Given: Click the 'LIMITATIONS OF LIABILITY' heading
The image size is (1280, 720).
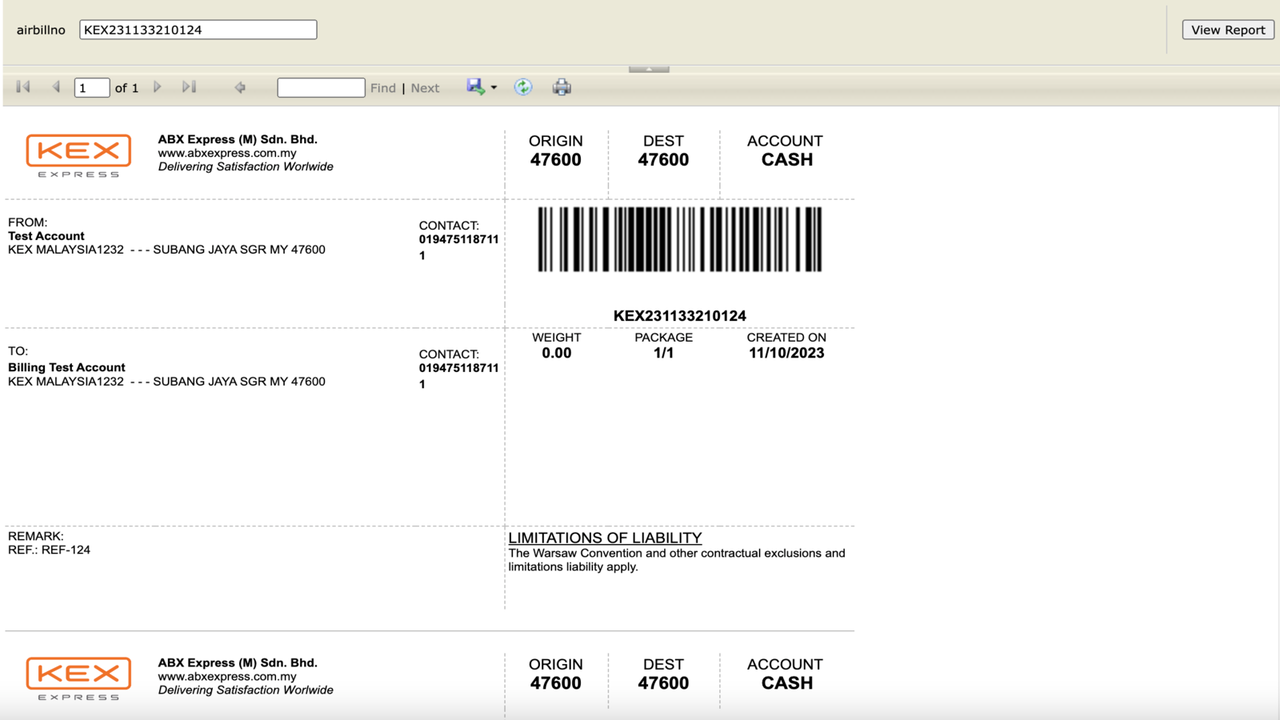Looking at the screenshot, I should click(605, 538).
